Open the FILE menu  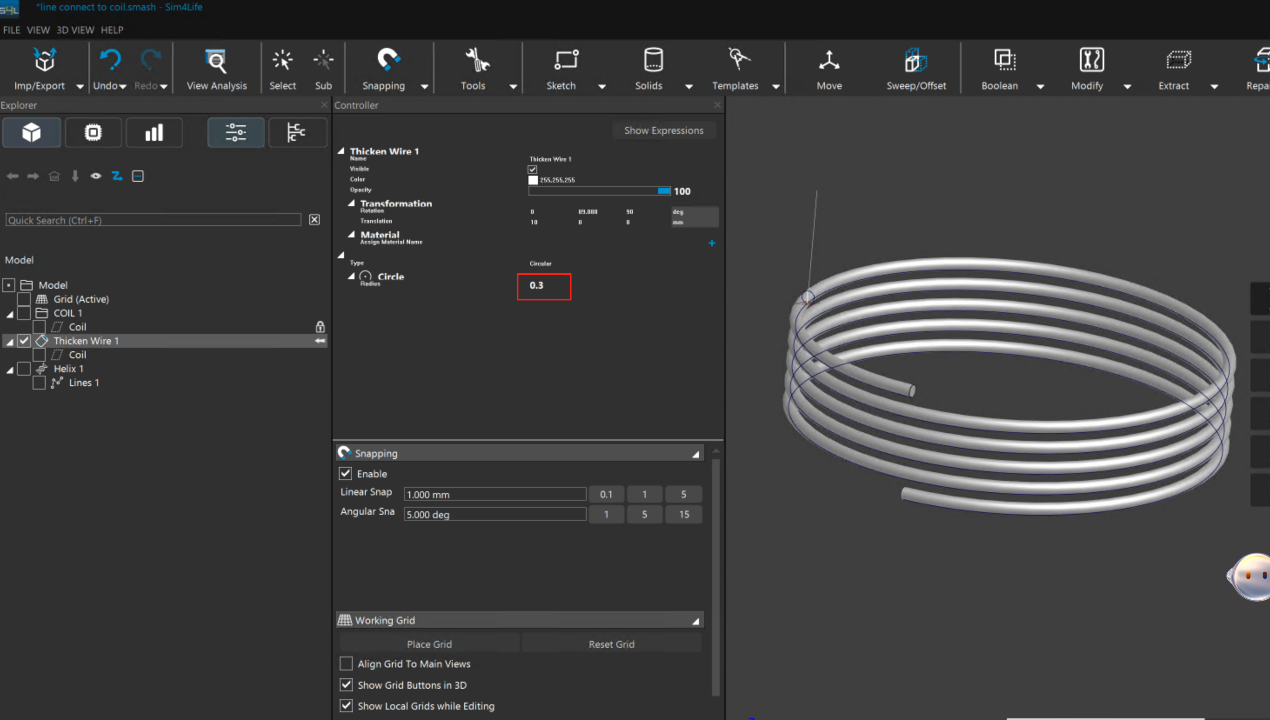pyautogui.click(x=12, y=30)
